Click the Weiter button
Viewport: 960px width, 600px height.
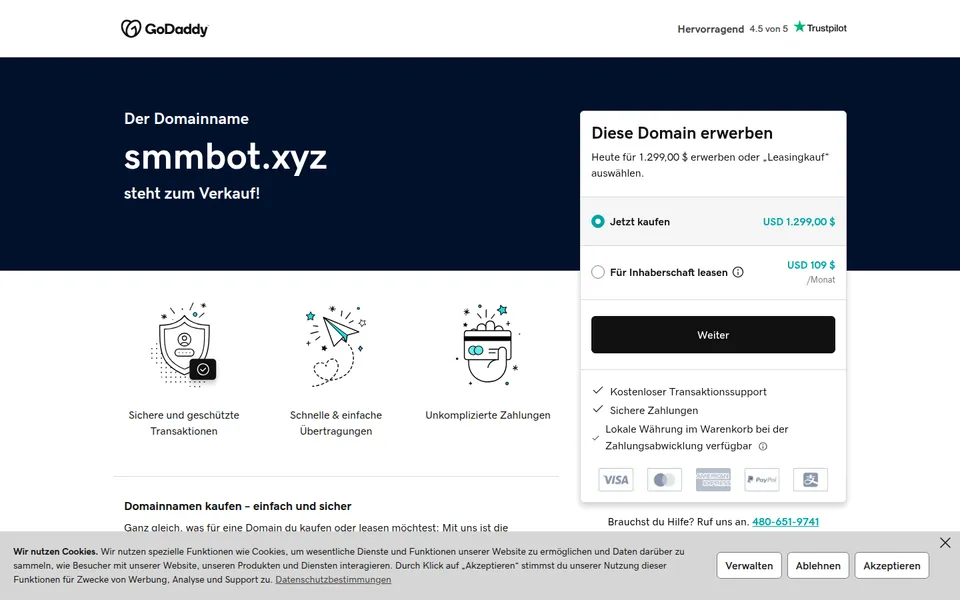(x=713, y=335)
